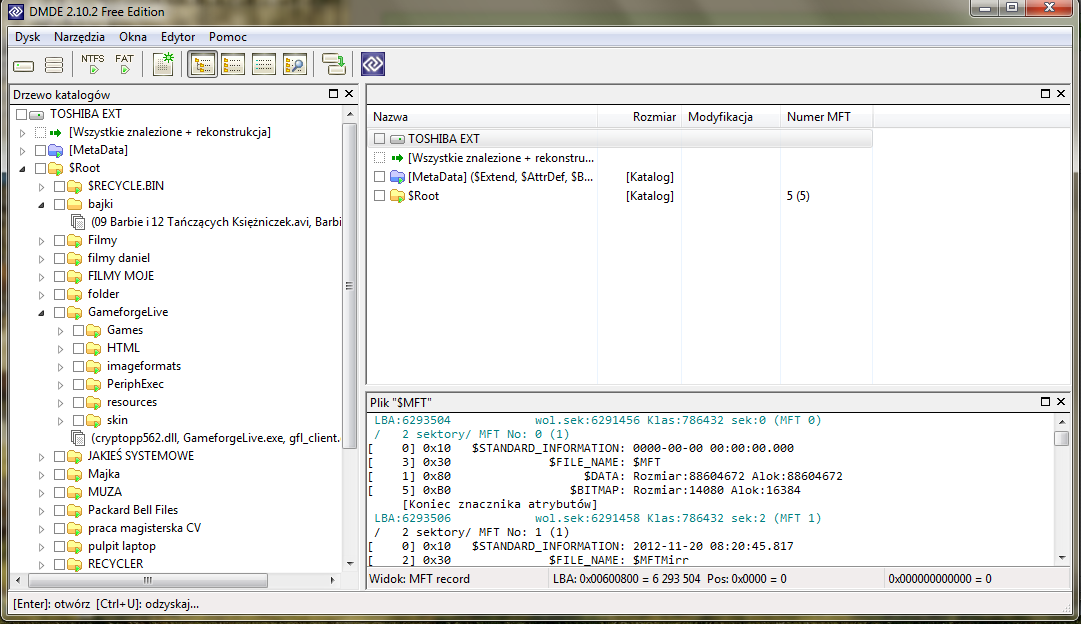Tick the GameforgeLive folder checkbox
The height and width of the screenshot is (624, 1081).
click(x=59, y=312)
